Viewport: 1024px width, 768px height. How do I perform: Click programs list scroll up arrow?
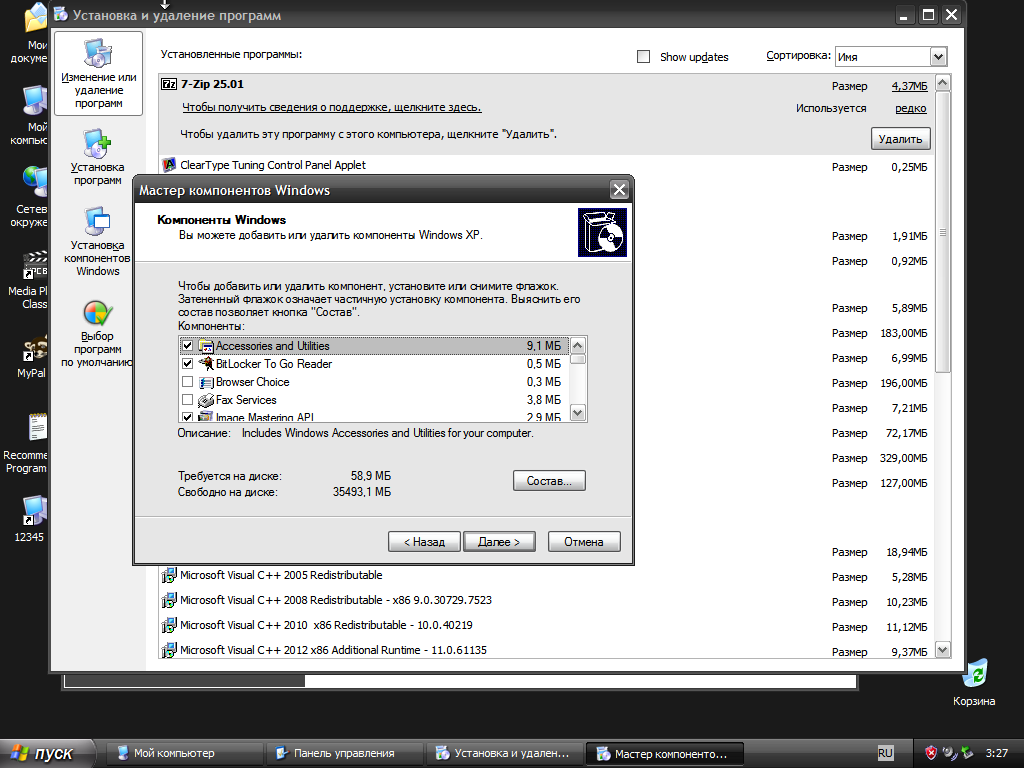click(x=942, y=83)
